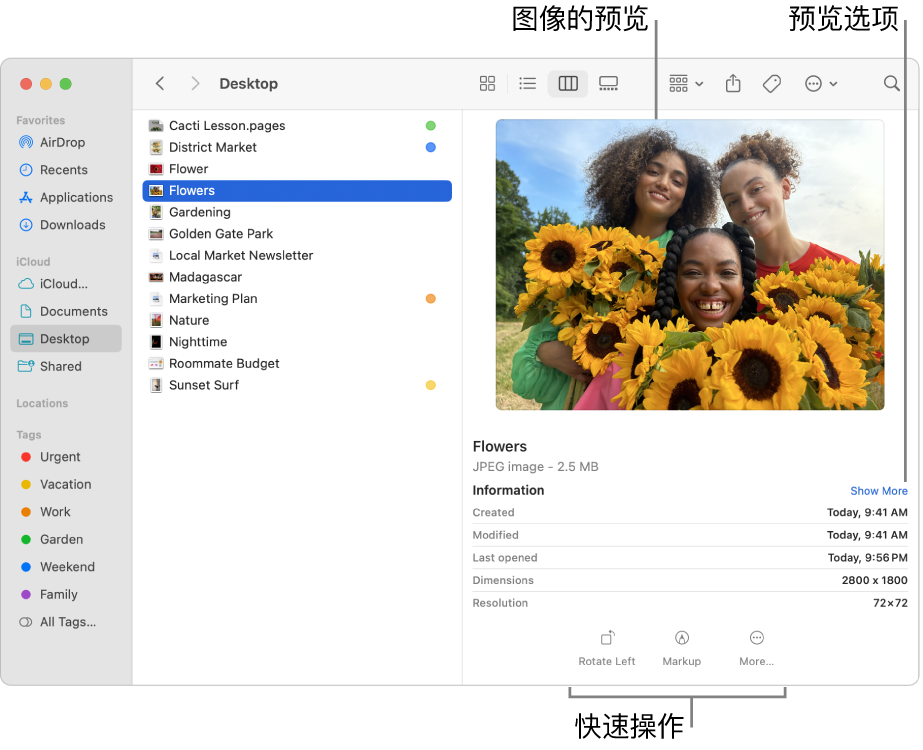923x750 pixels.
Task: Select the Gardening file in the list
Action: point(198,212)
